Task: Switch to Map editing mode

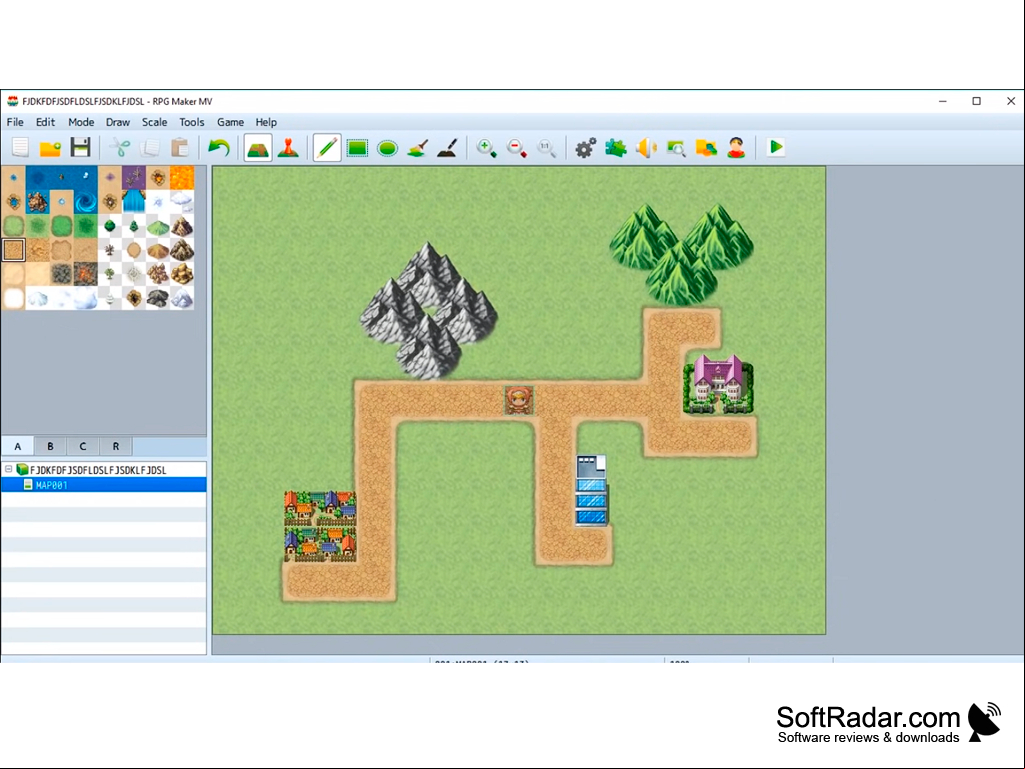Action: pyautogui.click(x=258, y=147)
